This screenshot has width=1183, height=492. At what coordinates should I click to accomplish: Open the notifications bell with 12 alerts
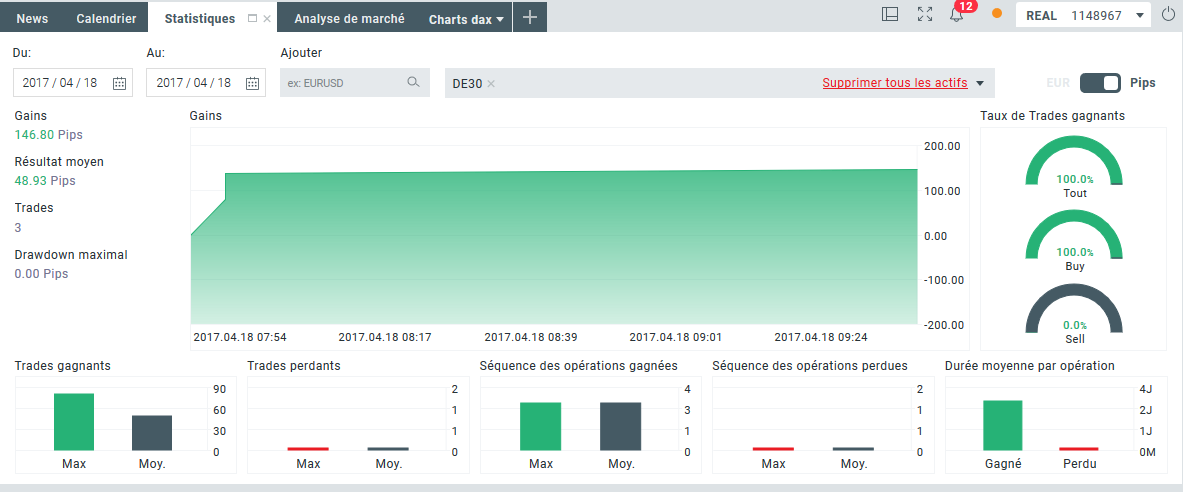click(957, 15)
